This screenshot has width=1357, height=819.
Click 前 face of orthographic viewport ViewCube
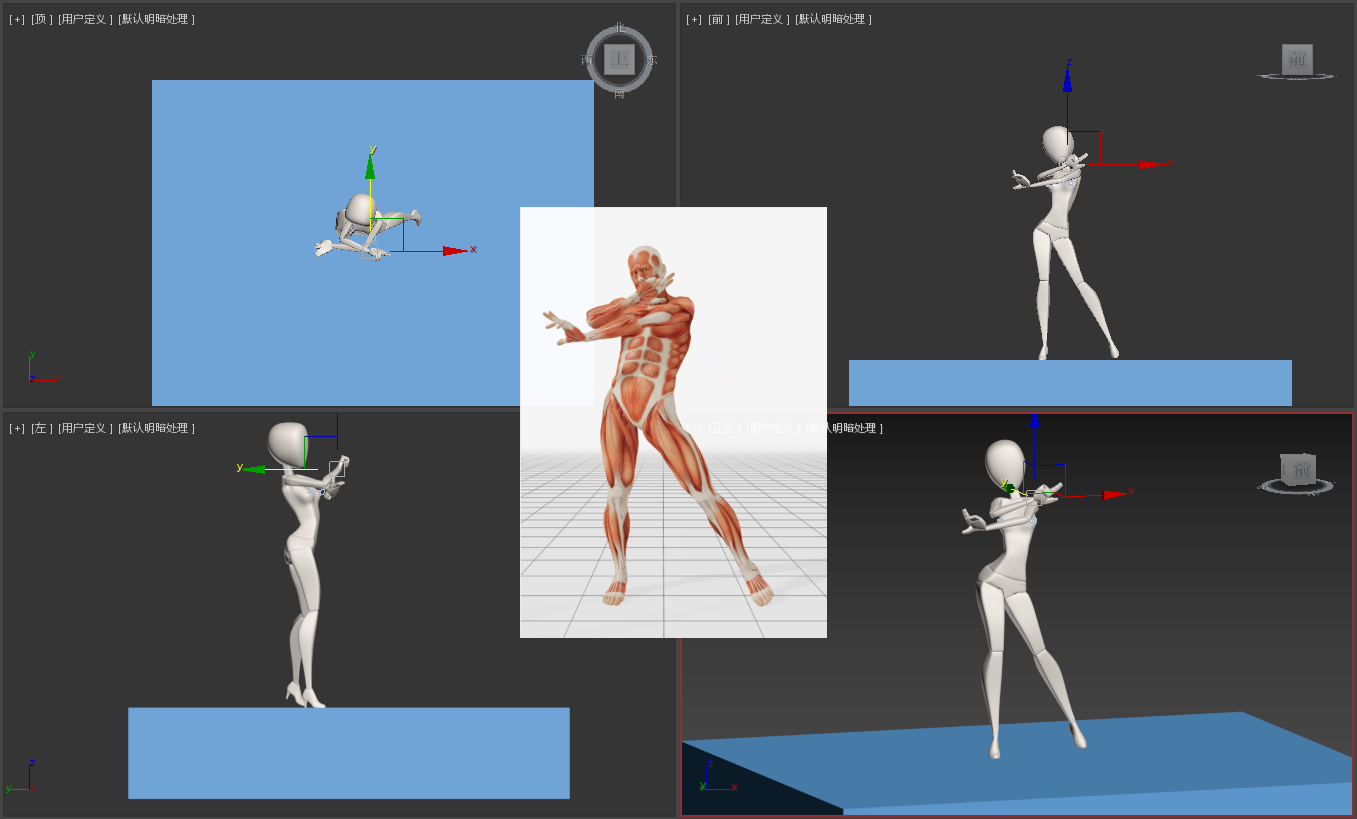(1300, 469)
